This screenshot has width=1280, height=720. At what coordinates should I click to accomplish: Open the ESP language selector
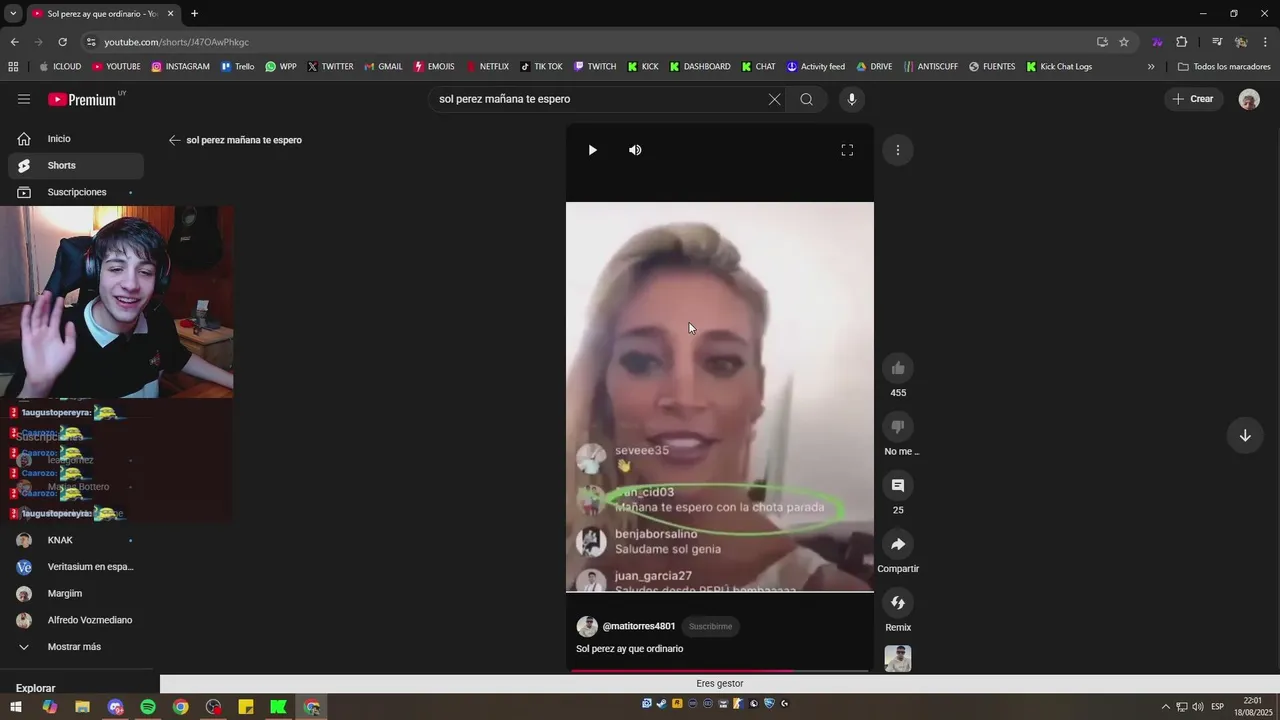coord(1217,707)
